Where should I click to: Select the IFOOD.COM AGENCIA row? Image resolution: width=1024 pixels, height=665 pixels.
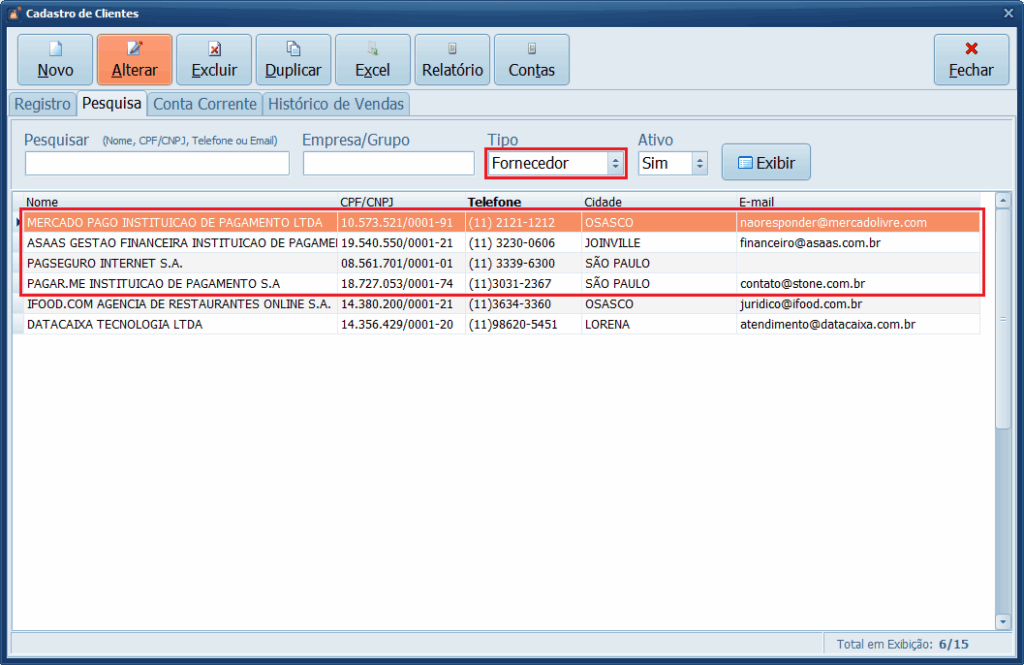[x=178, y=304]
